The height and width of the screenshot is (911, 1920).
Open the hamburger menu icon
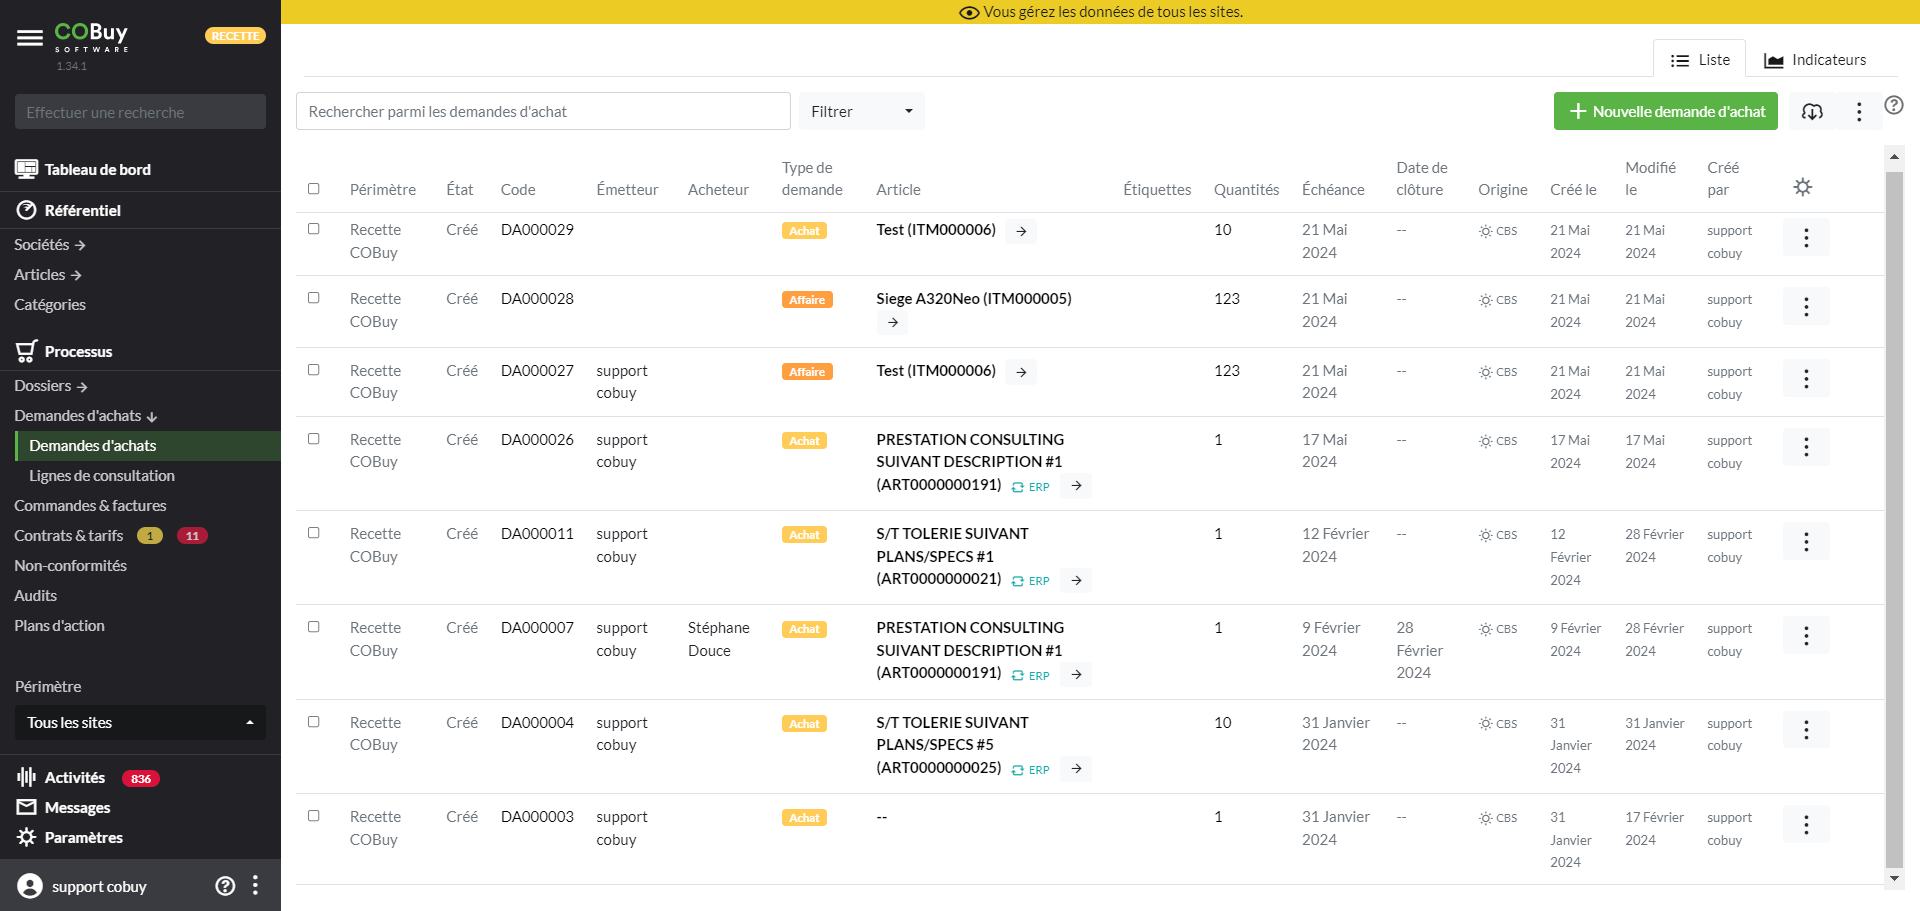pos(30,38)
